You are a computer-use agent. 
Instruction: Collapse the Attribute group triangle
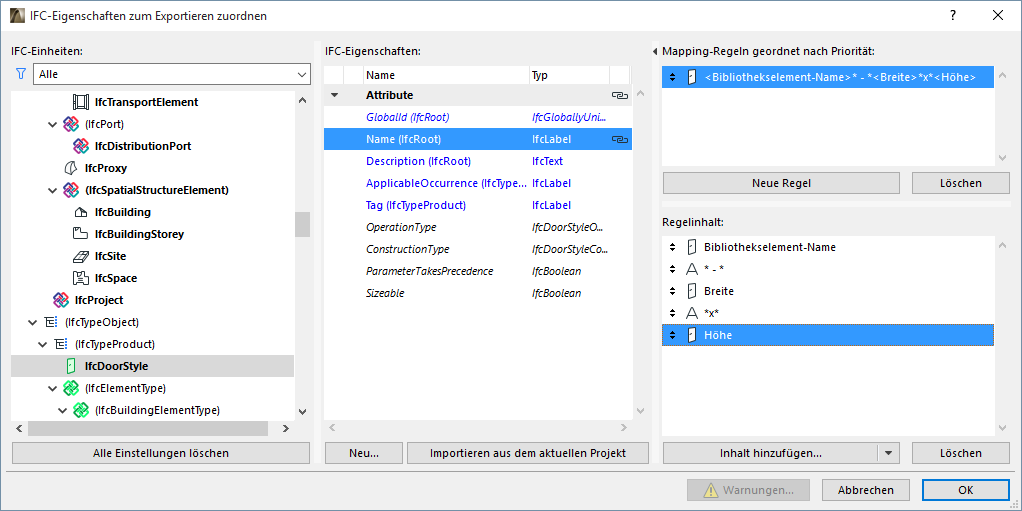tap(335, 96)
